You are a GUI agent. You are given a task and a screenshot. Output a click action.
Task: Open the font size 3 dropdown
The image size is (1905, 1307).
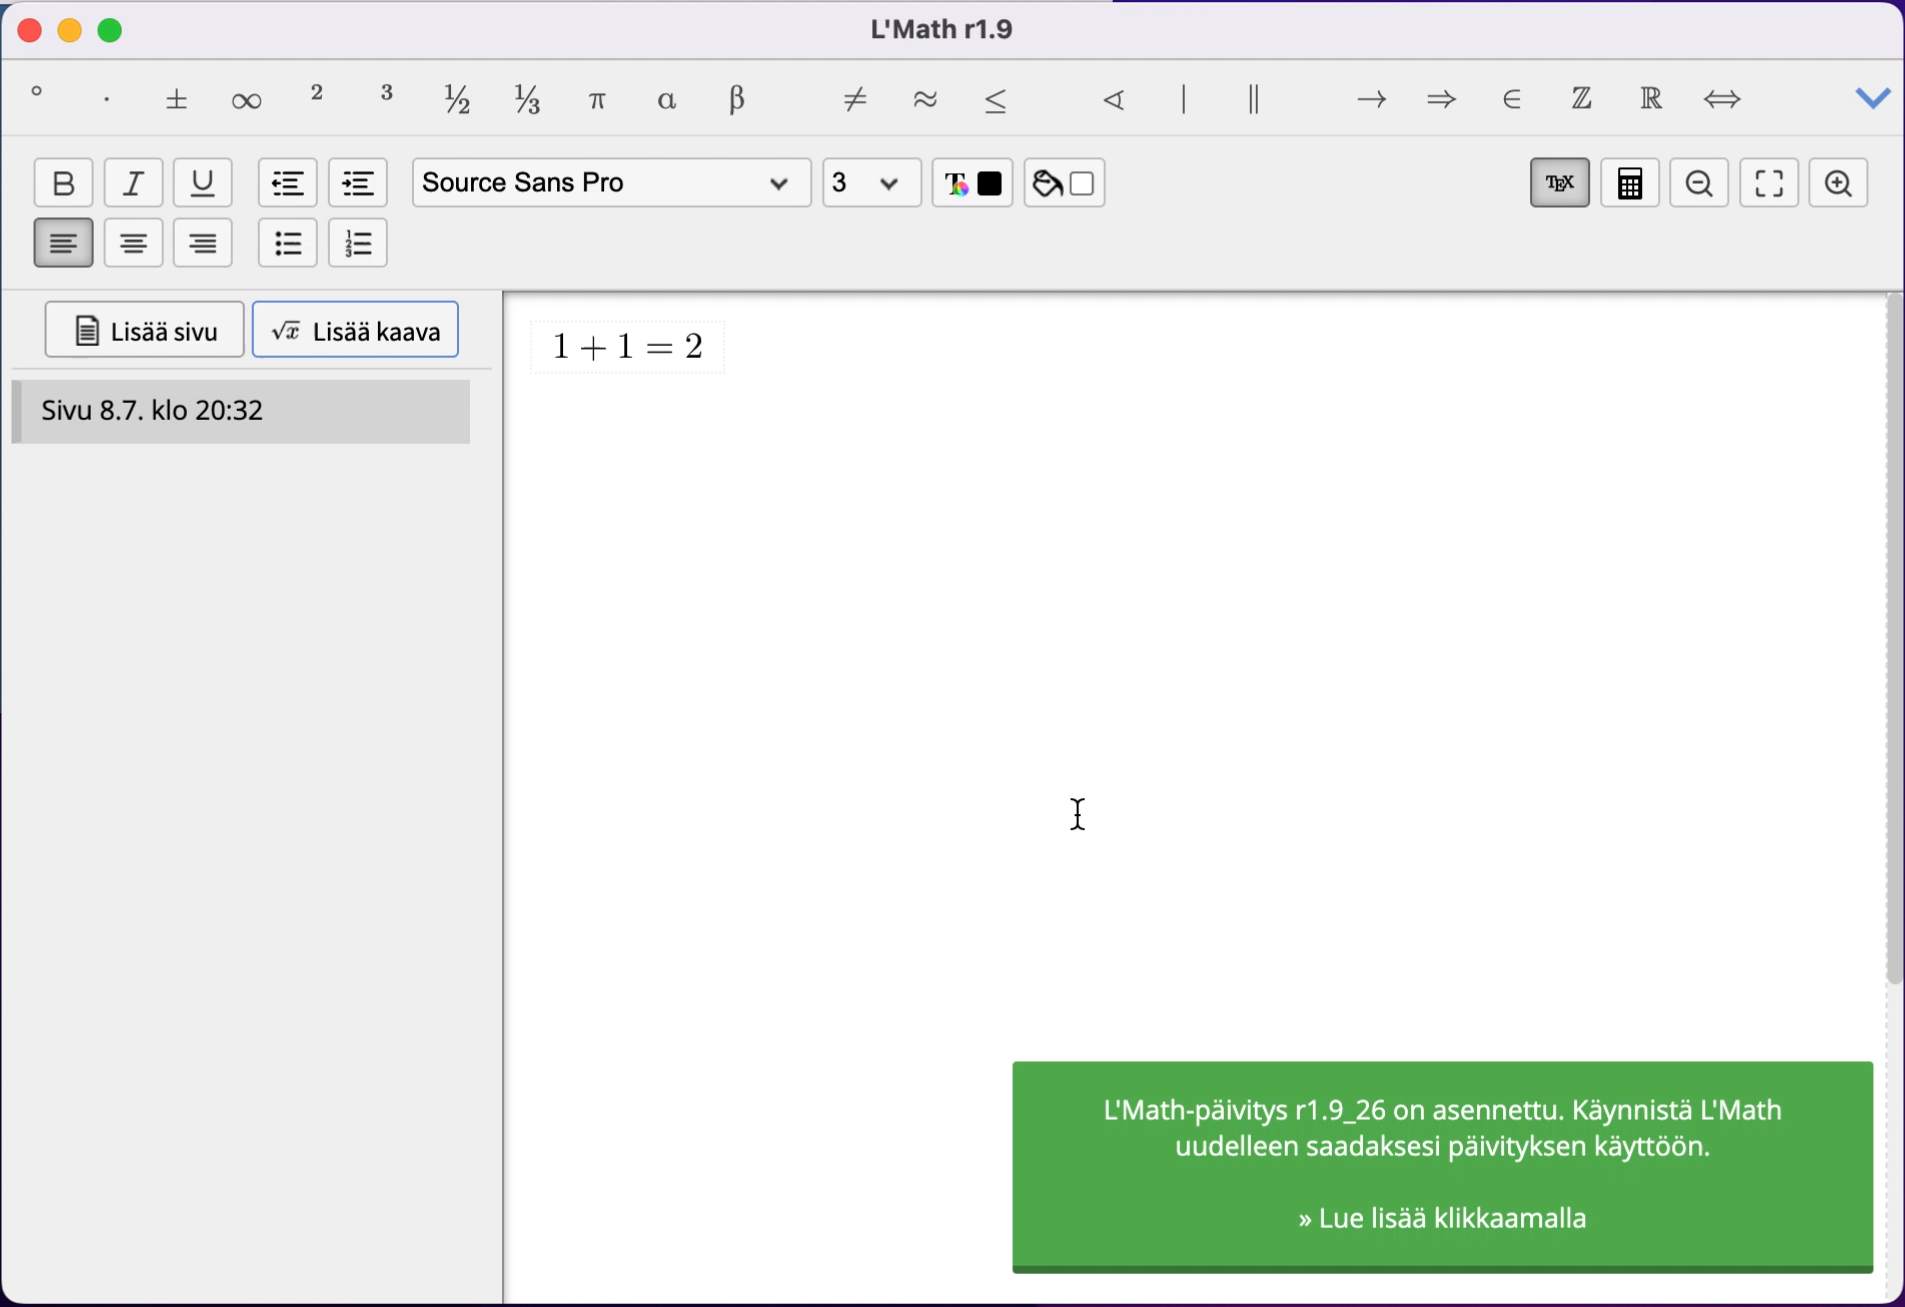[x=872, y=183]
